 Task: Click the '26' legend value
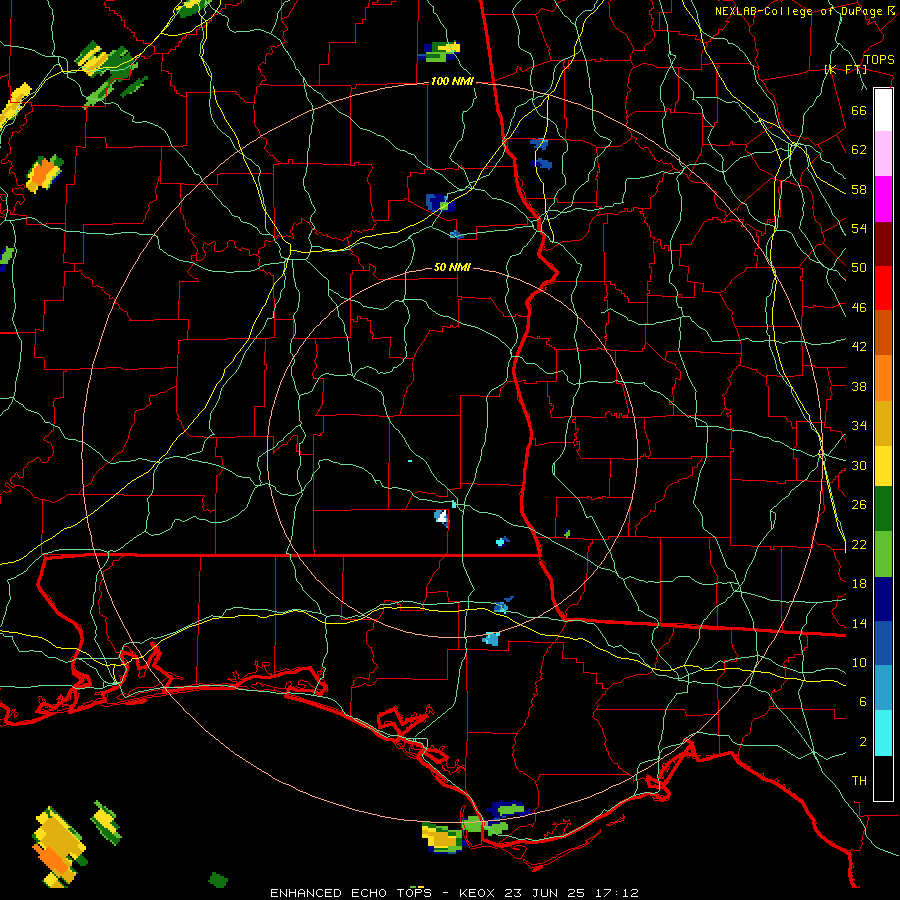point(859,505)
